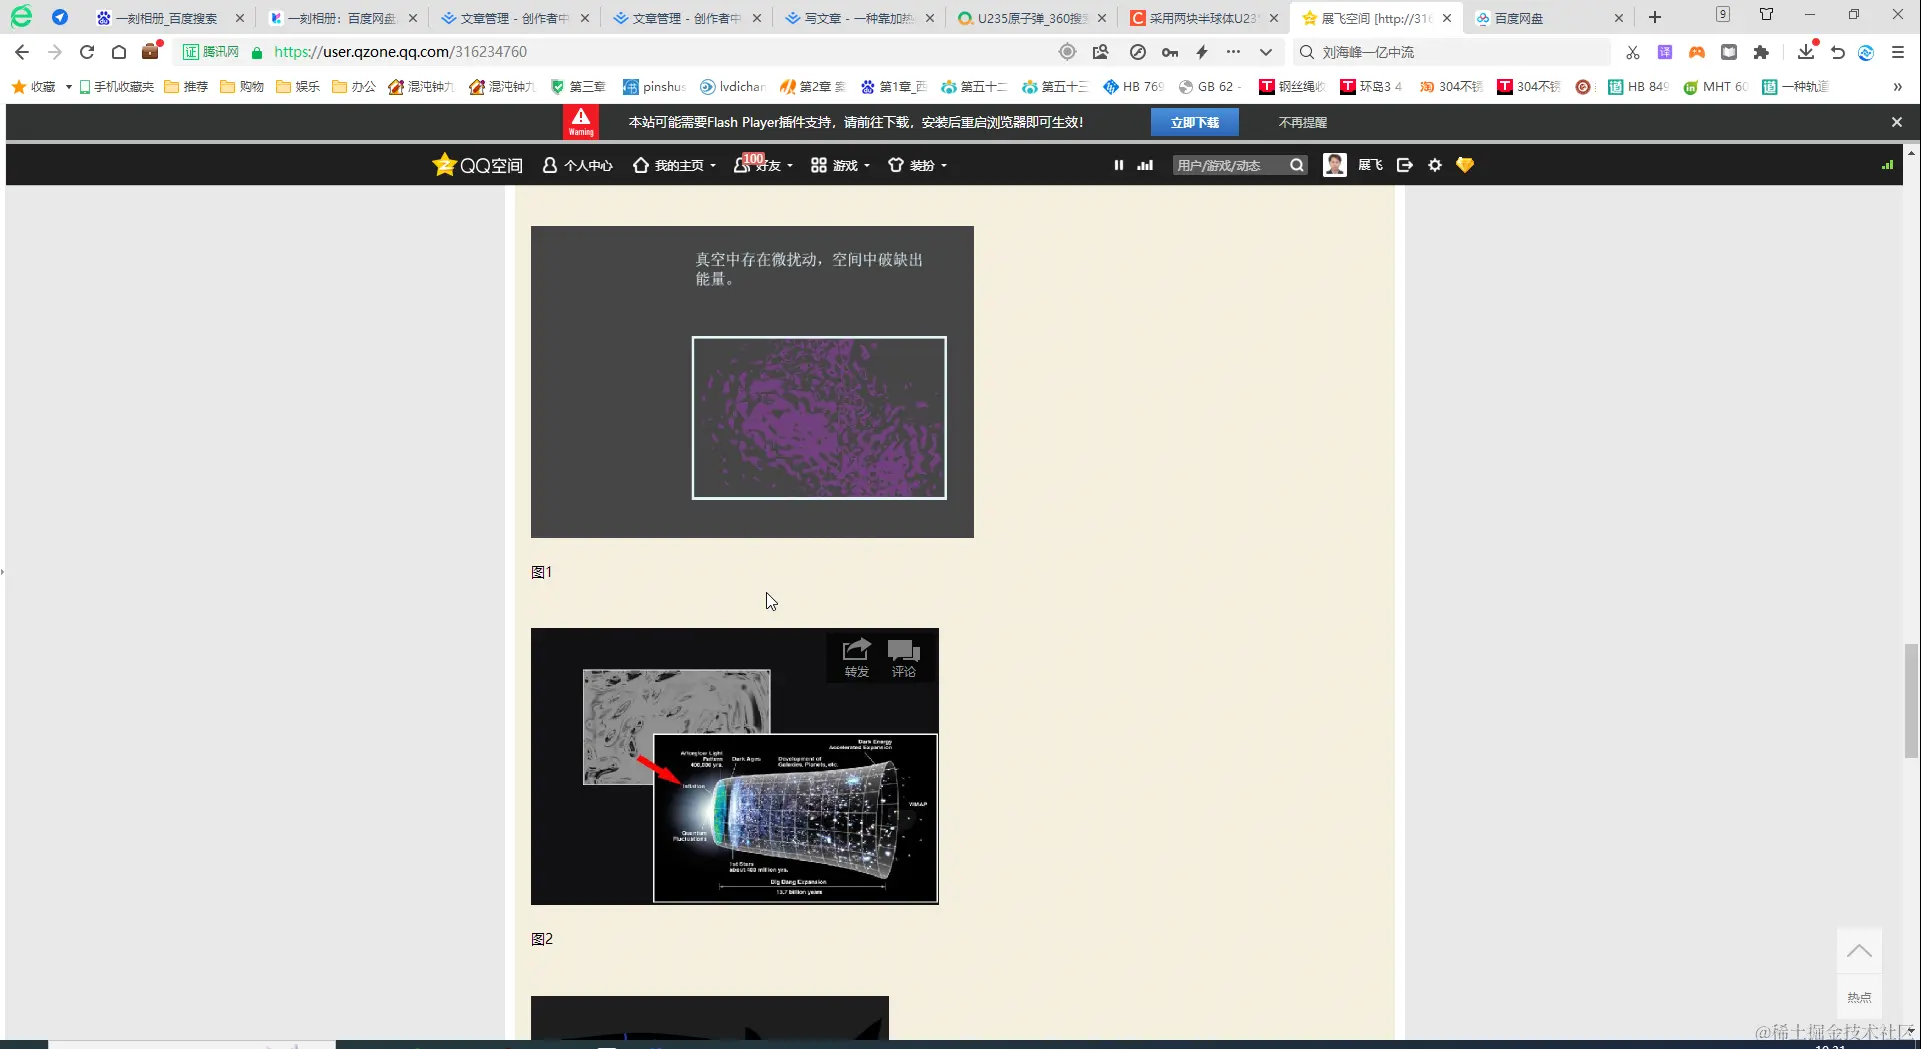
Task: Show more bookmarks with double chevron
Action: coord(1897,87)
